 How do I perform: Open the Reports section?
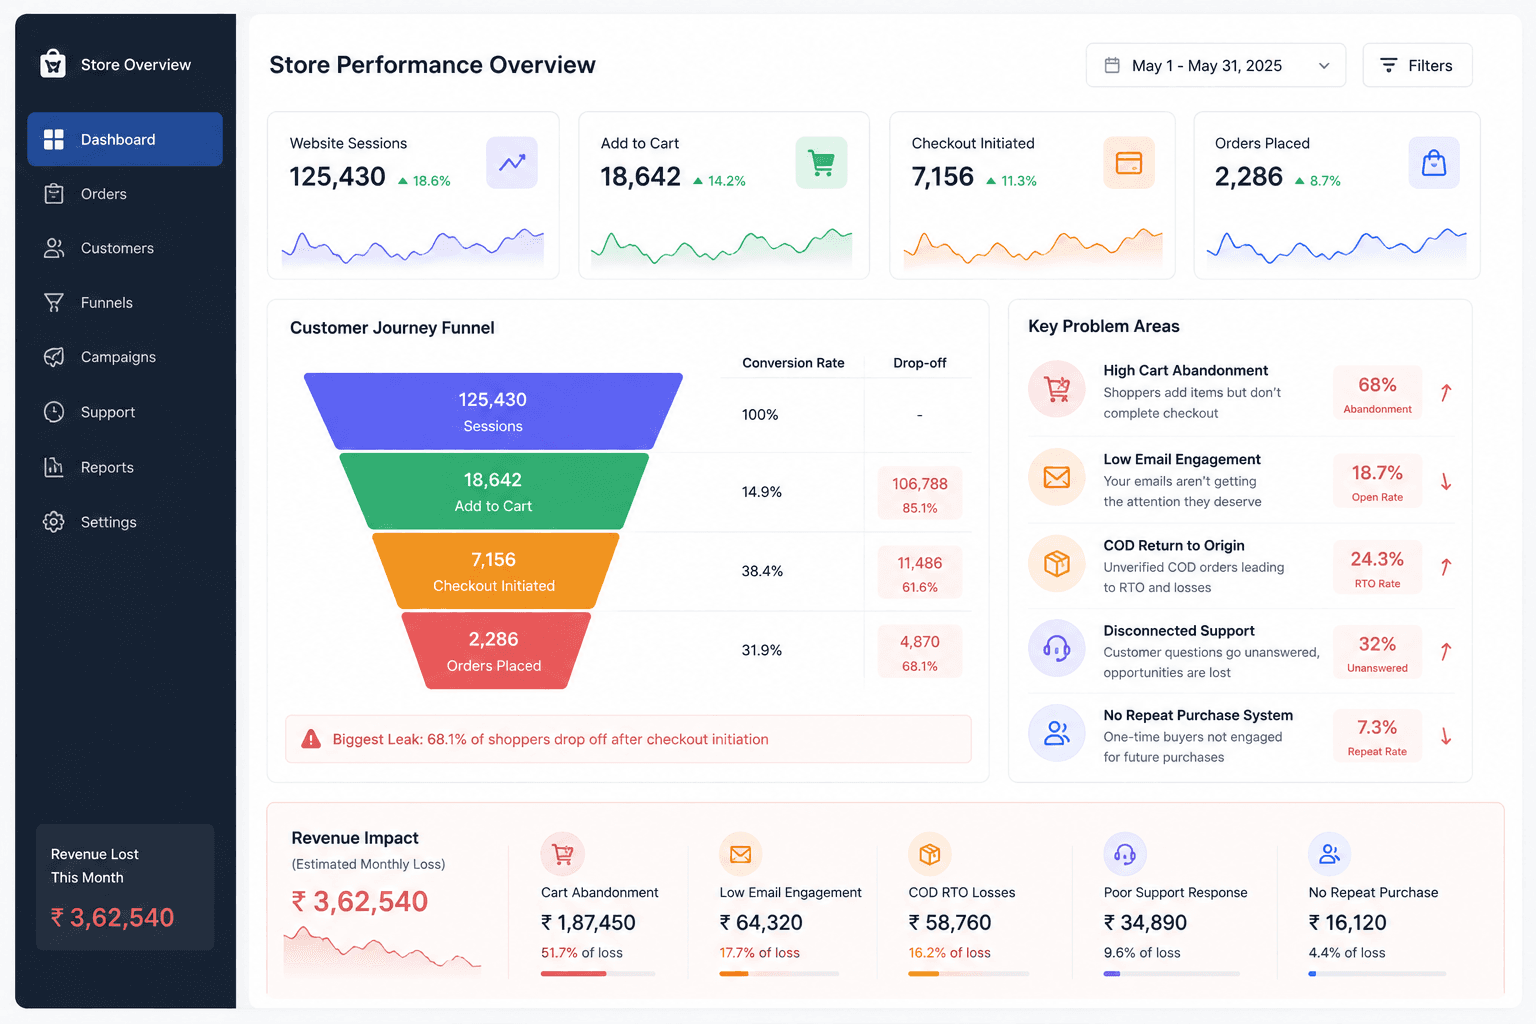[x=125, y=467]
